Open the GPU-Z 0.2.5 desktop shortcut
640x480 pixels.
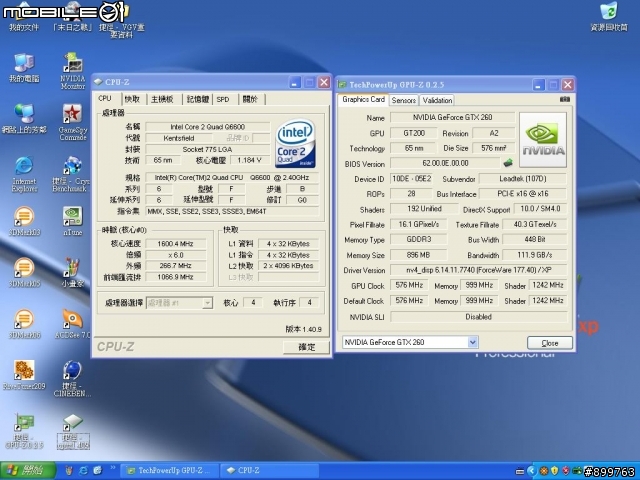[24, 431]
